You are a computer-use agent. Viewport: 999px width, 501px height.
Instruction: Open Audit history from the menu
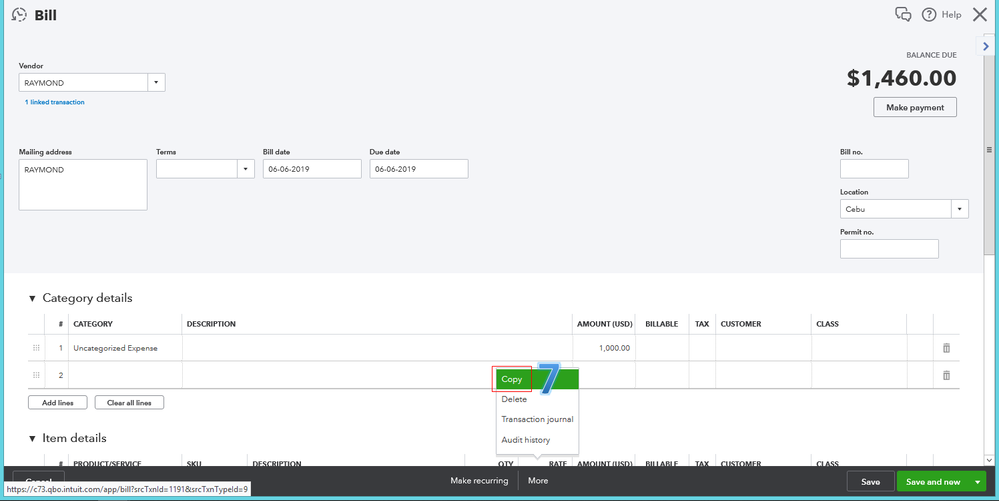[x=526, y=440]
